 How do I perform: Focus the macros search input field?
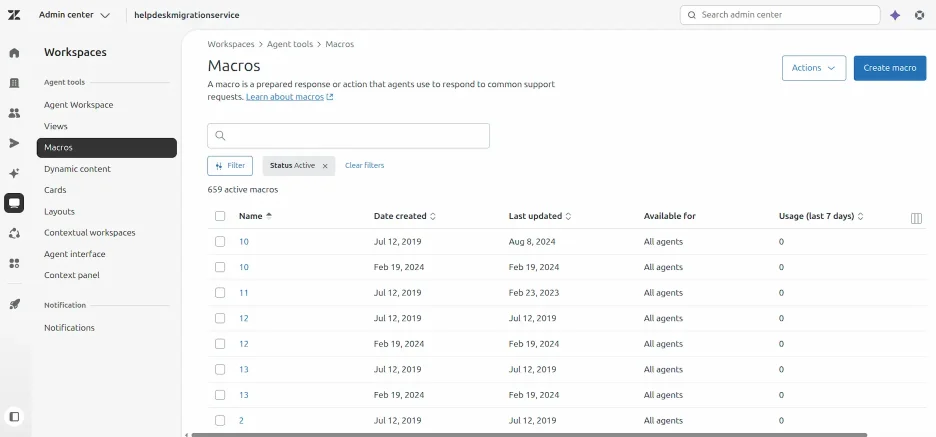coord(348,136)
